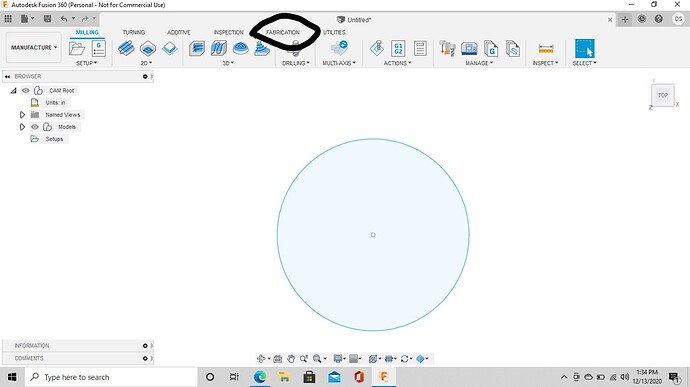Open the Data Panel grid icon
Screen dimensions: 690x387
point(8,18)
